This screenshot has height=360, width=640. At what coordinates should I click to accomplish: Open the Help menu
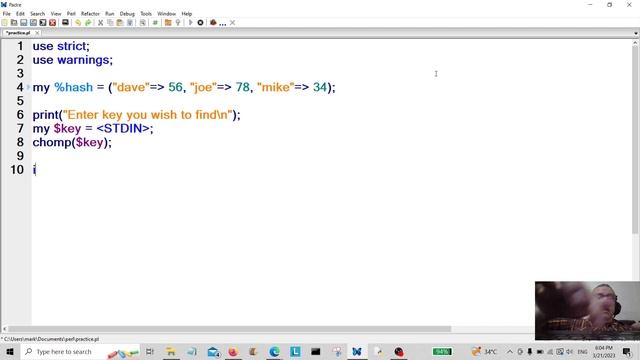click(x=187, y=13)
